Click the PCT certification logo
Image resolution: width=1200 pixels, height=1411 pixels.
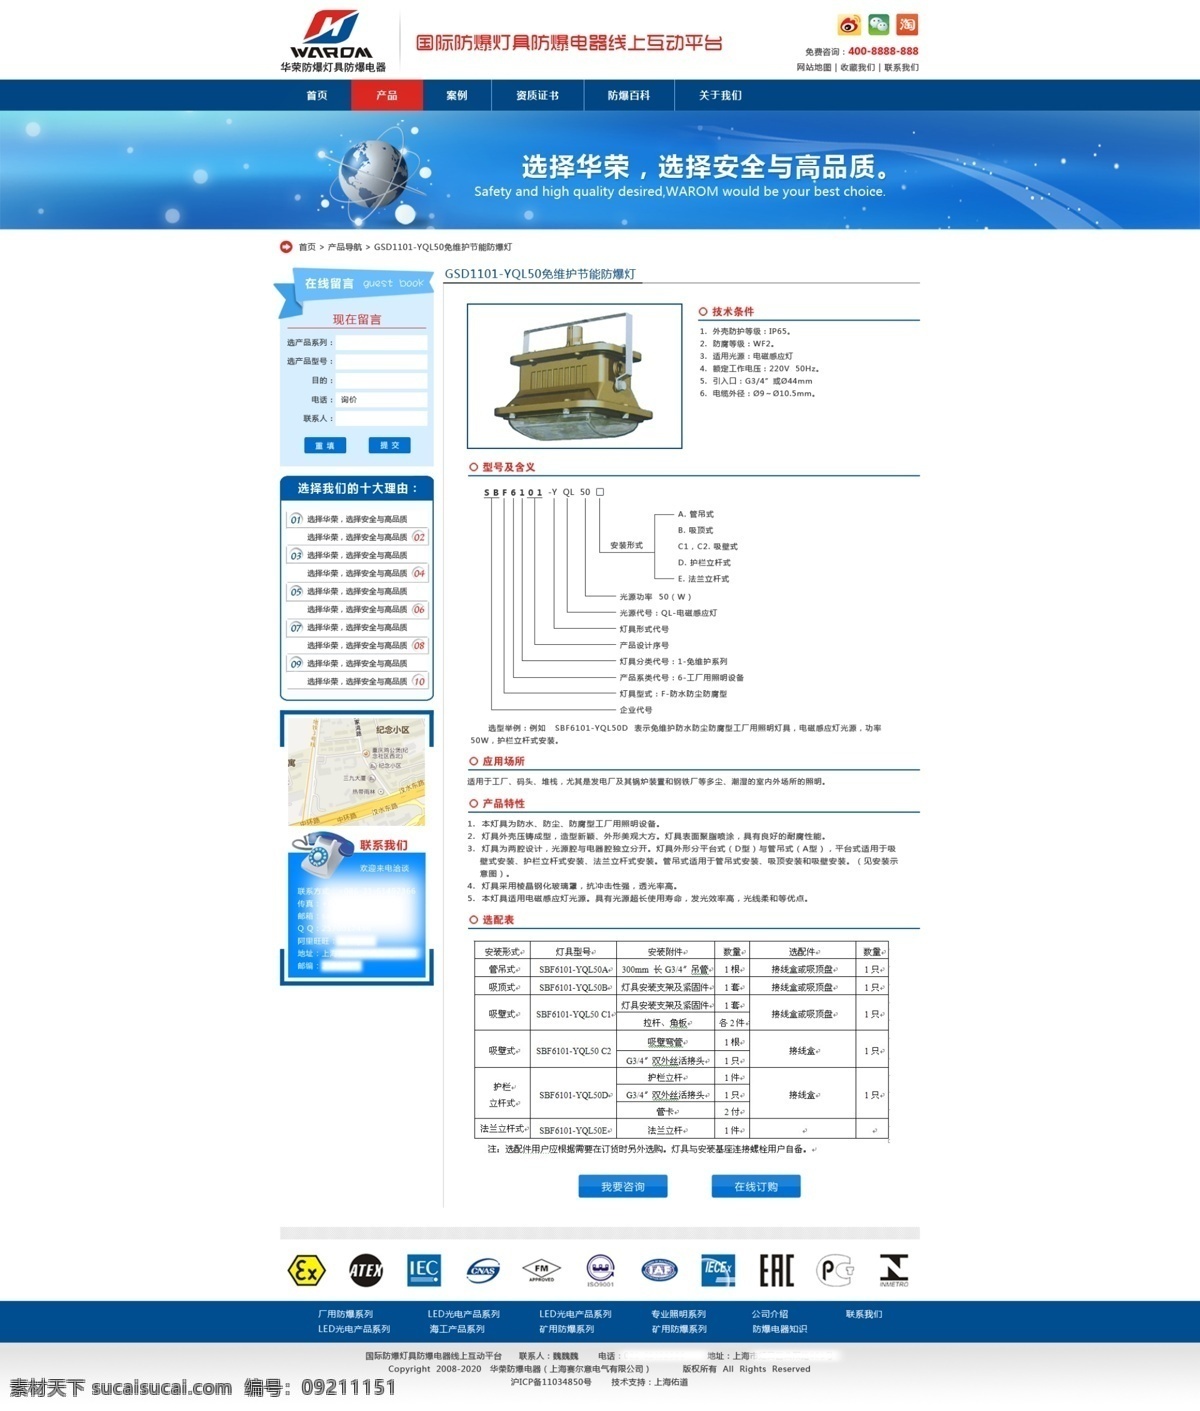point(835,1270)
